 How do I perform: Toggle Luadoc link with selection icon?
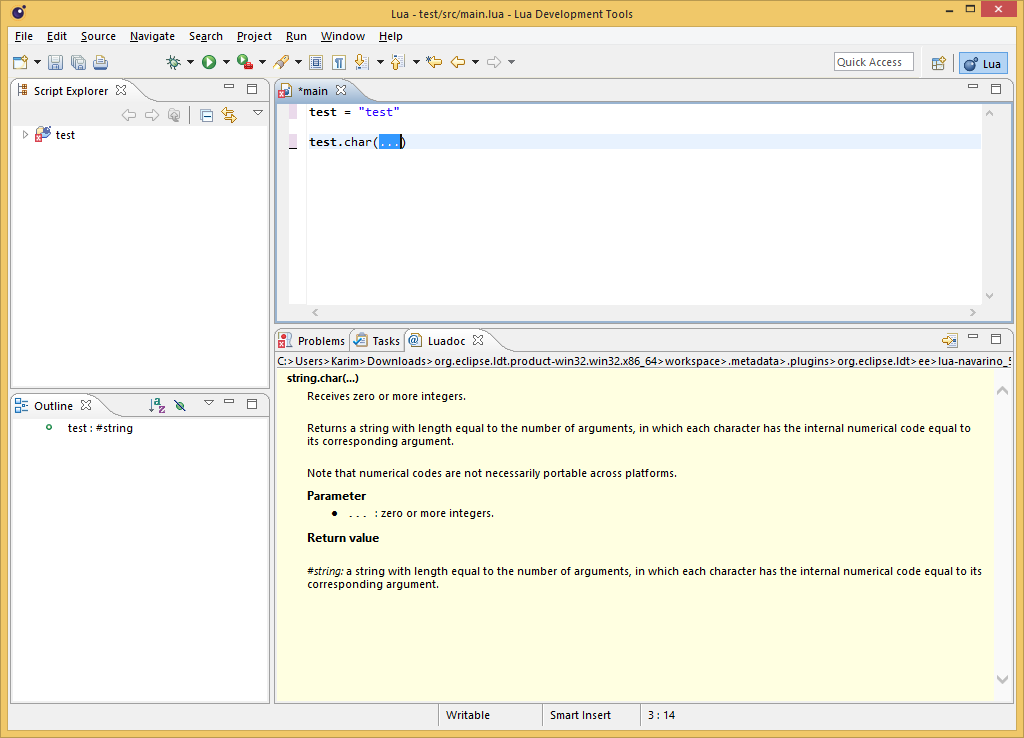coord(950,340)
